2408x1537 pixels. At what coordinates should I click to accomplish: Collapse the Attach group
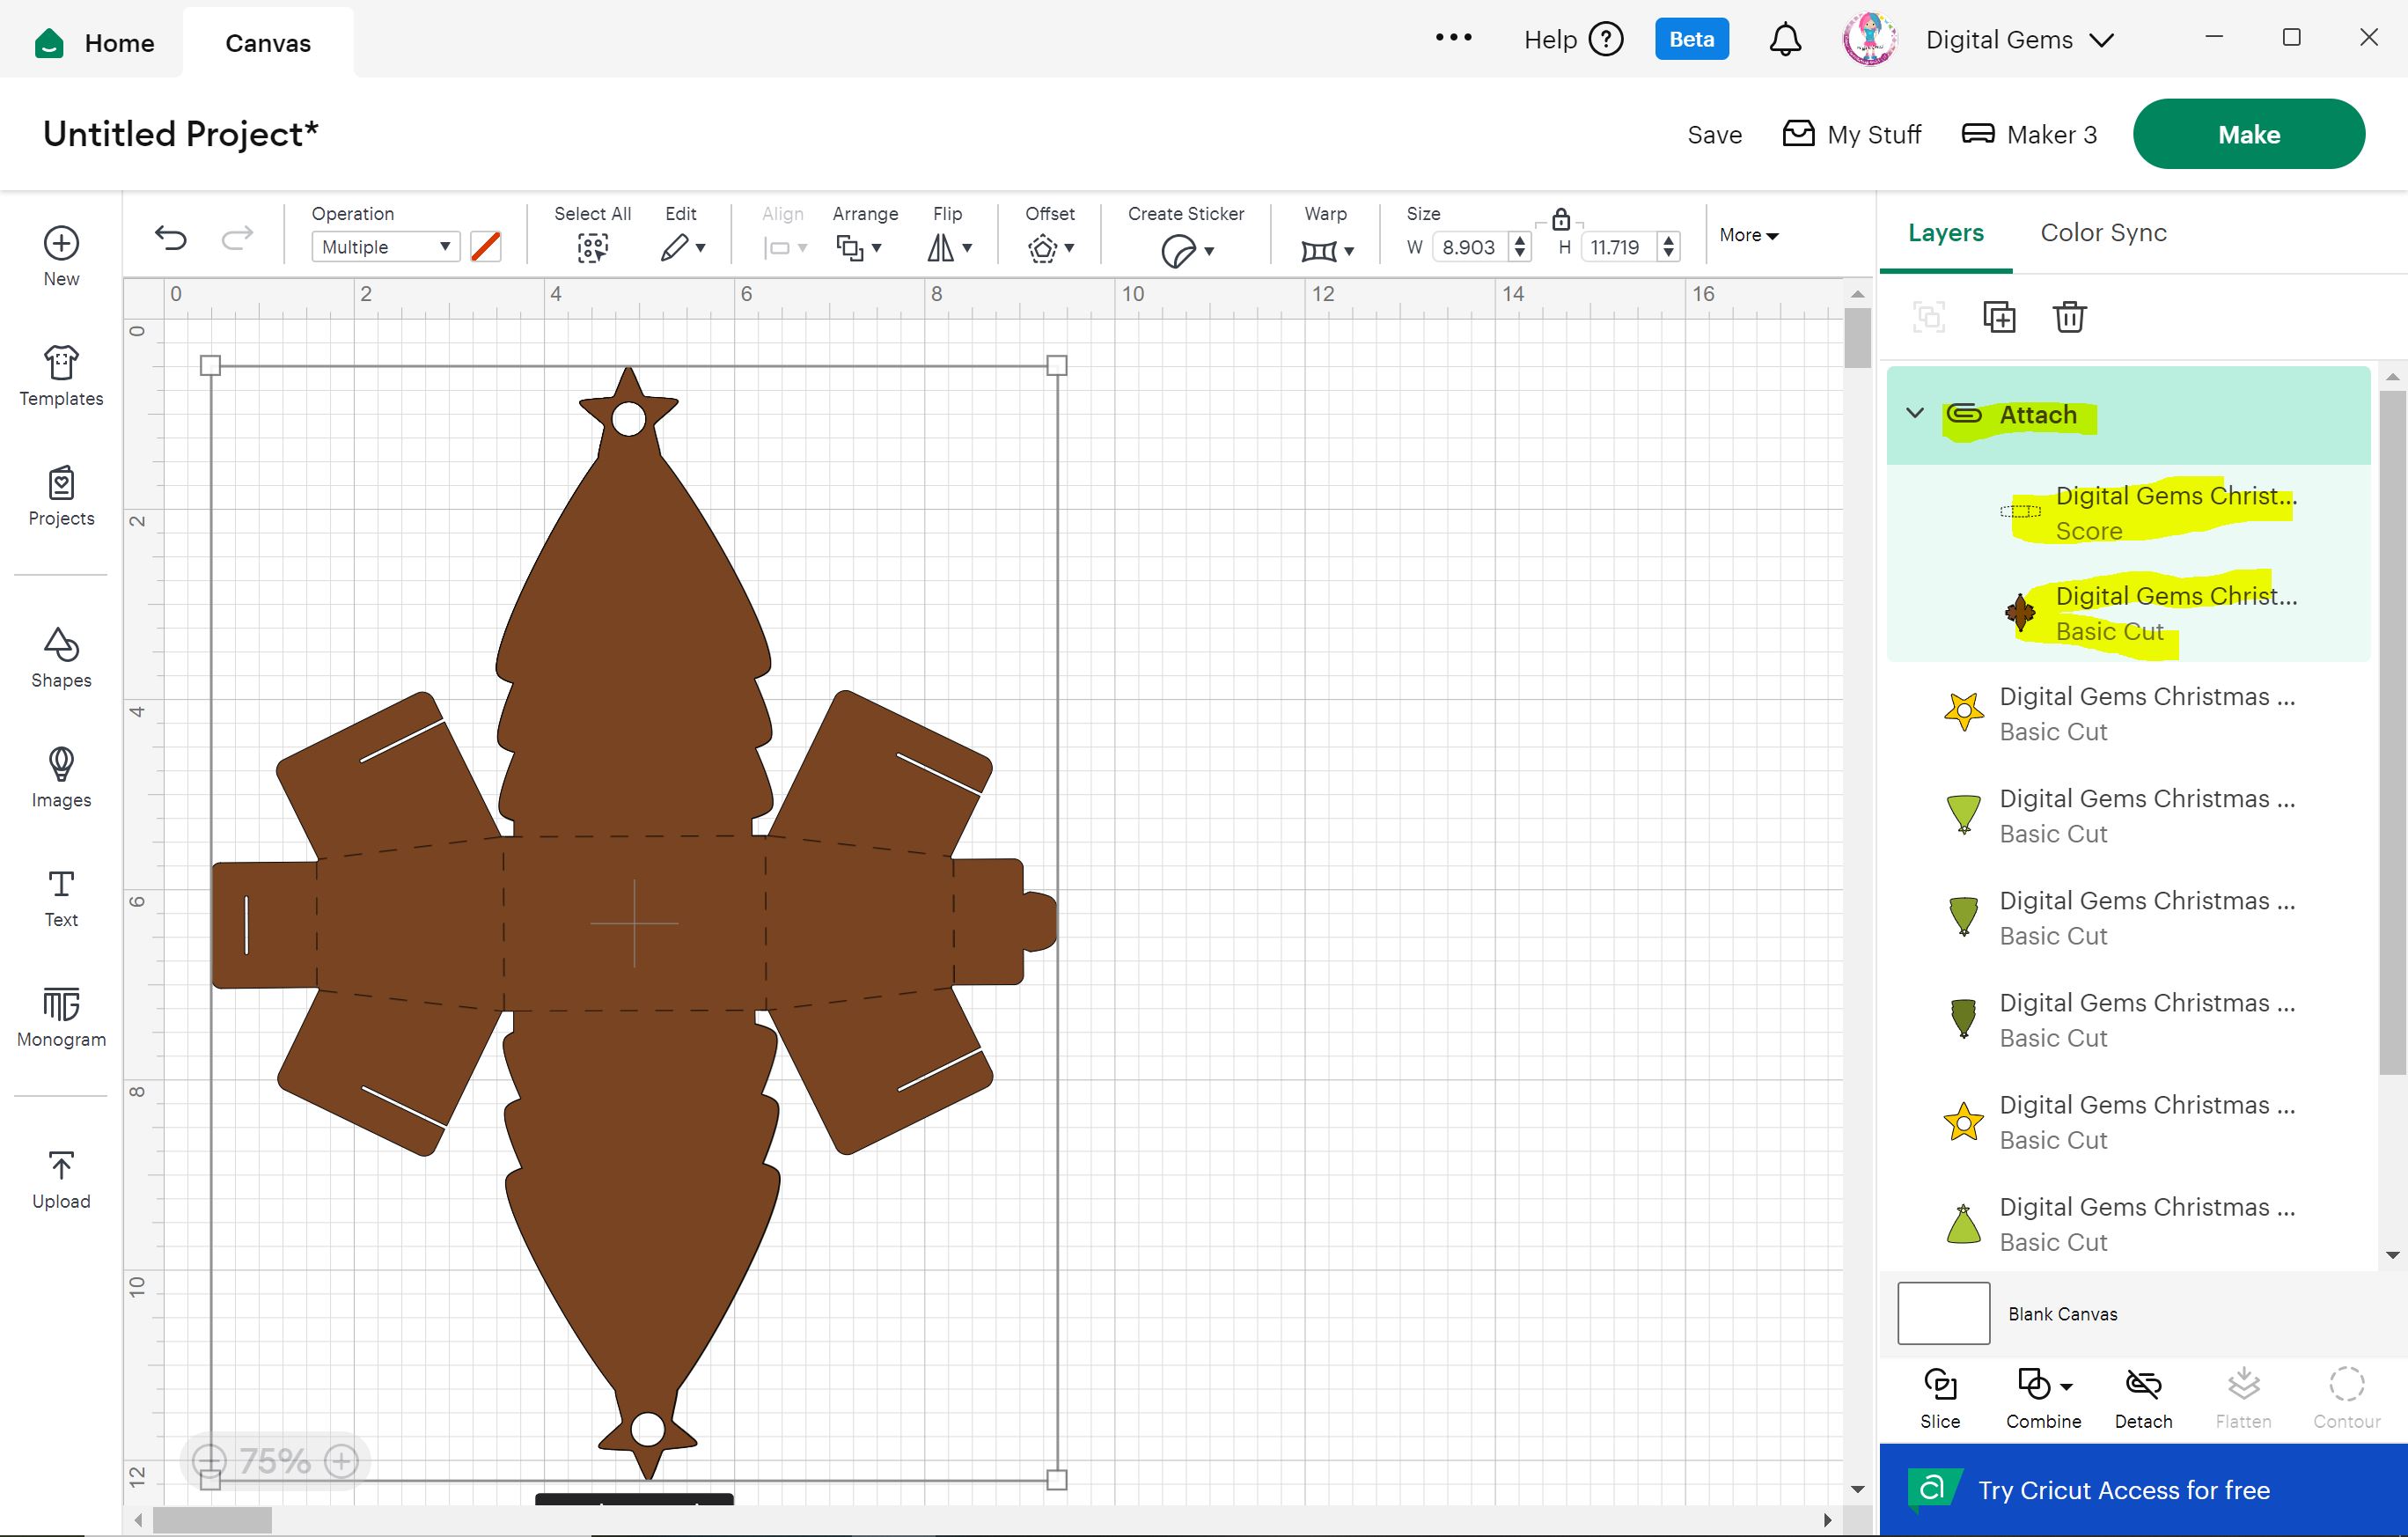coord(1915,413)
